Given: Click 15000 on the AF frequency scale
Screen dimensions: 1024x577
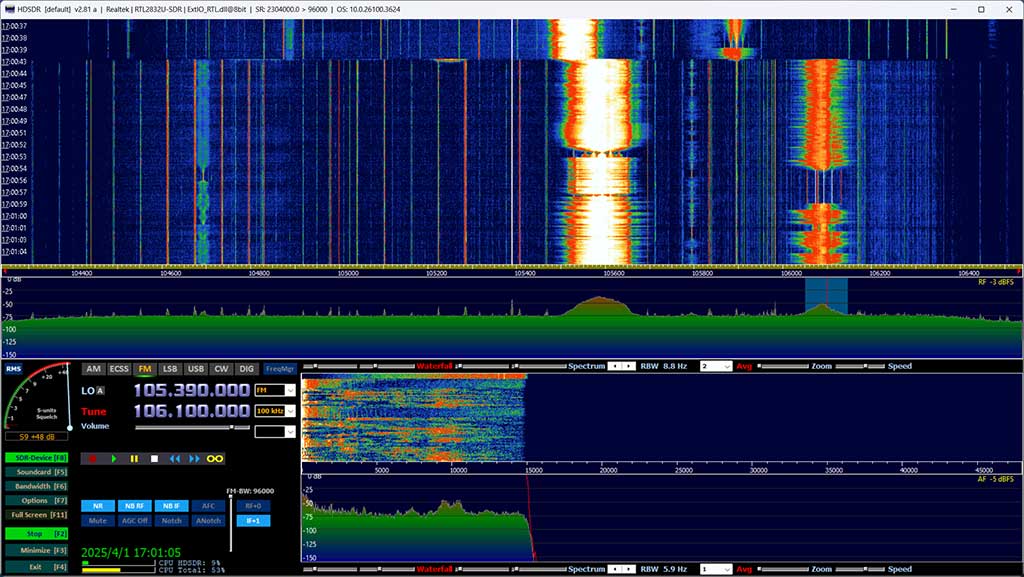Looking at the screenshot, I should [x=533, y=471].
